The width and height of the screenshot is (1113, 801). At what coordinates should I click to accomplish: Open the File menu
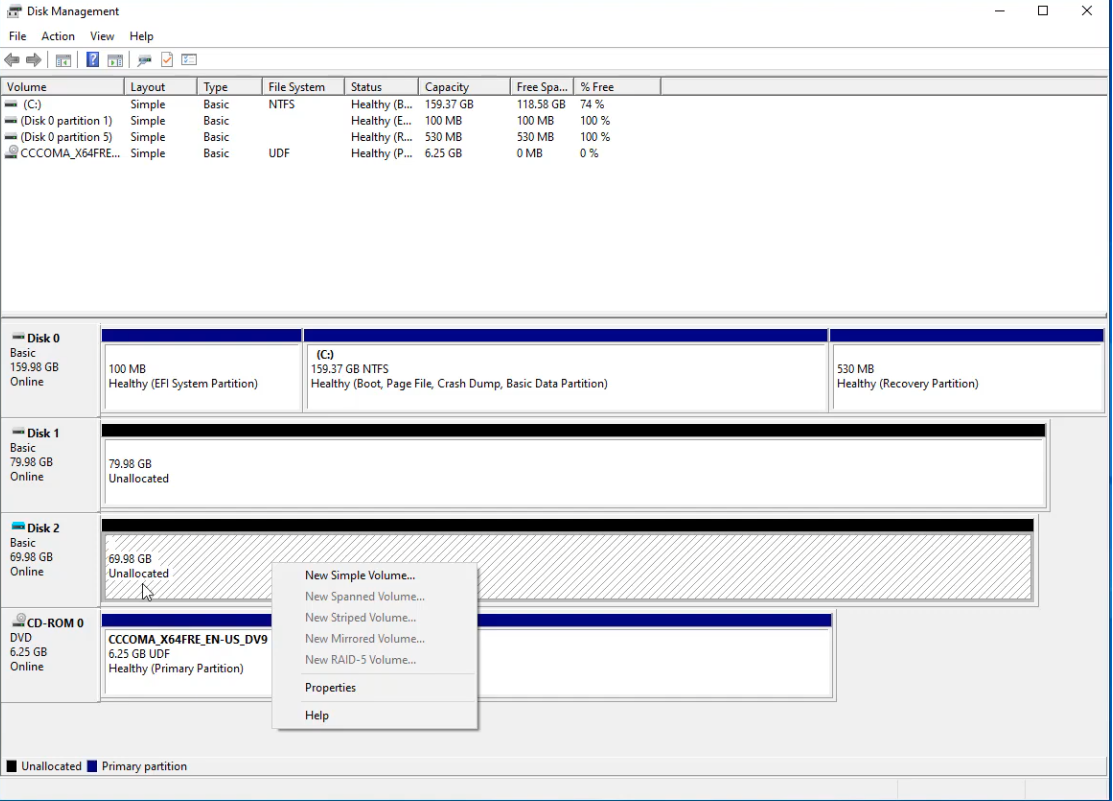tap(18, 36)
